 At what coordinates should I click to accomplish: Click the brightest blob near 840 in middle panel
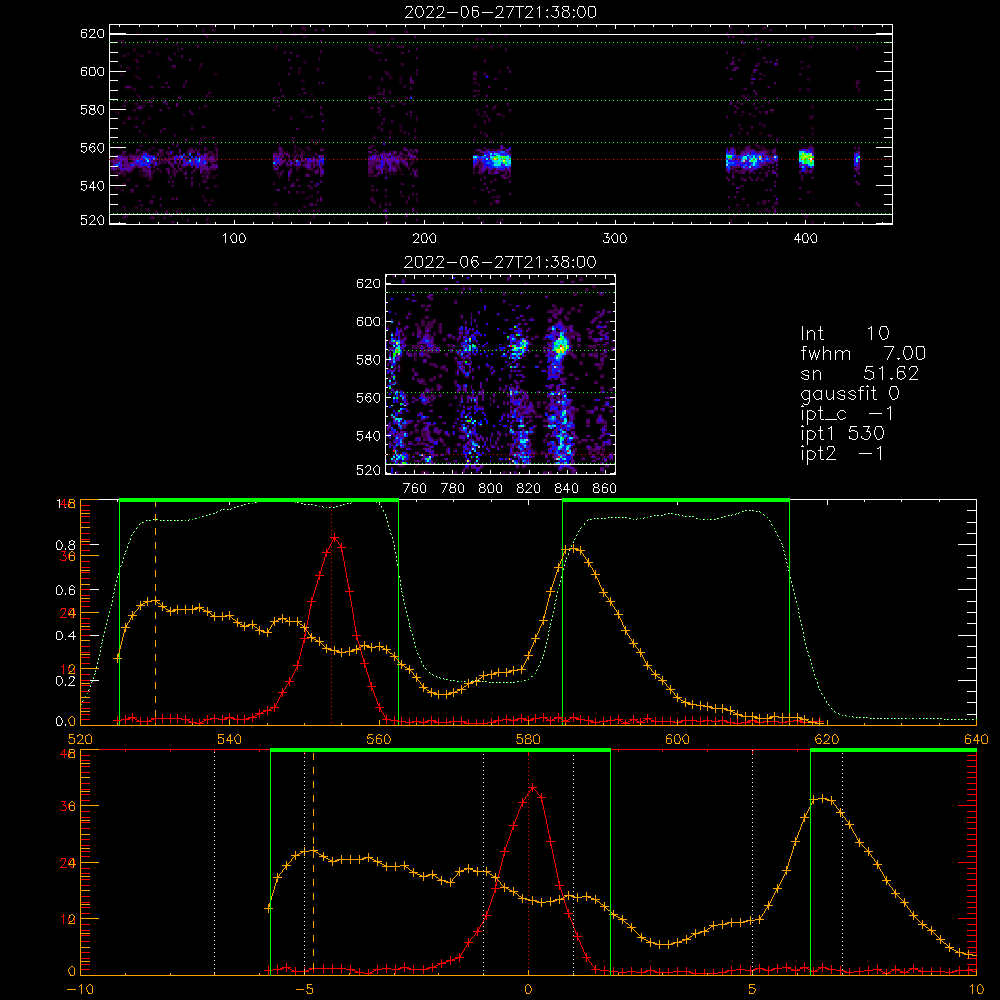(561, 347)
